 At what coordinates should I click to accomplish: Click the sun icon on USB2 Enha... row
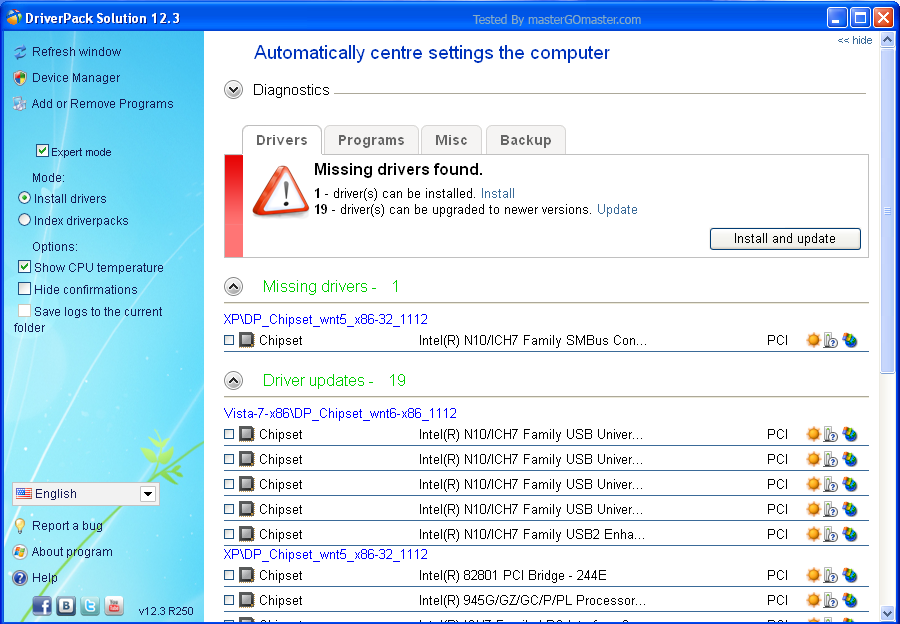(x=813, y=534)
